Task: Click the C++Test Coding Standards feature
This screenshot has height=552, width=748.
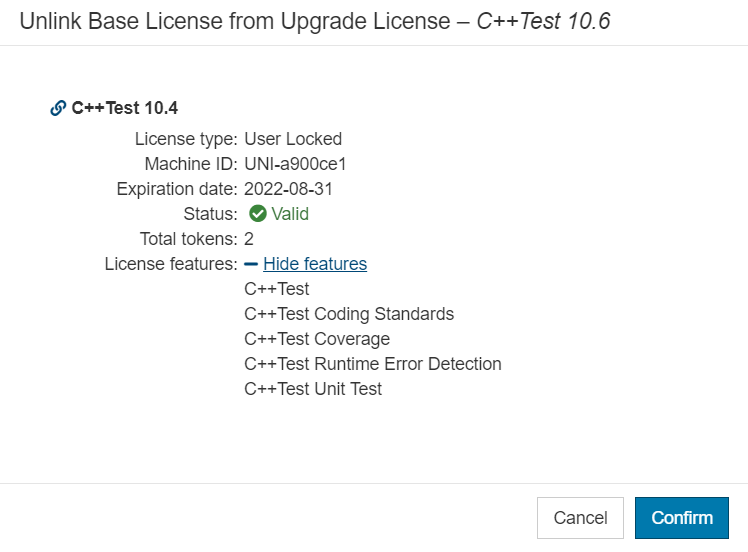Action: (x=349, y=314)
